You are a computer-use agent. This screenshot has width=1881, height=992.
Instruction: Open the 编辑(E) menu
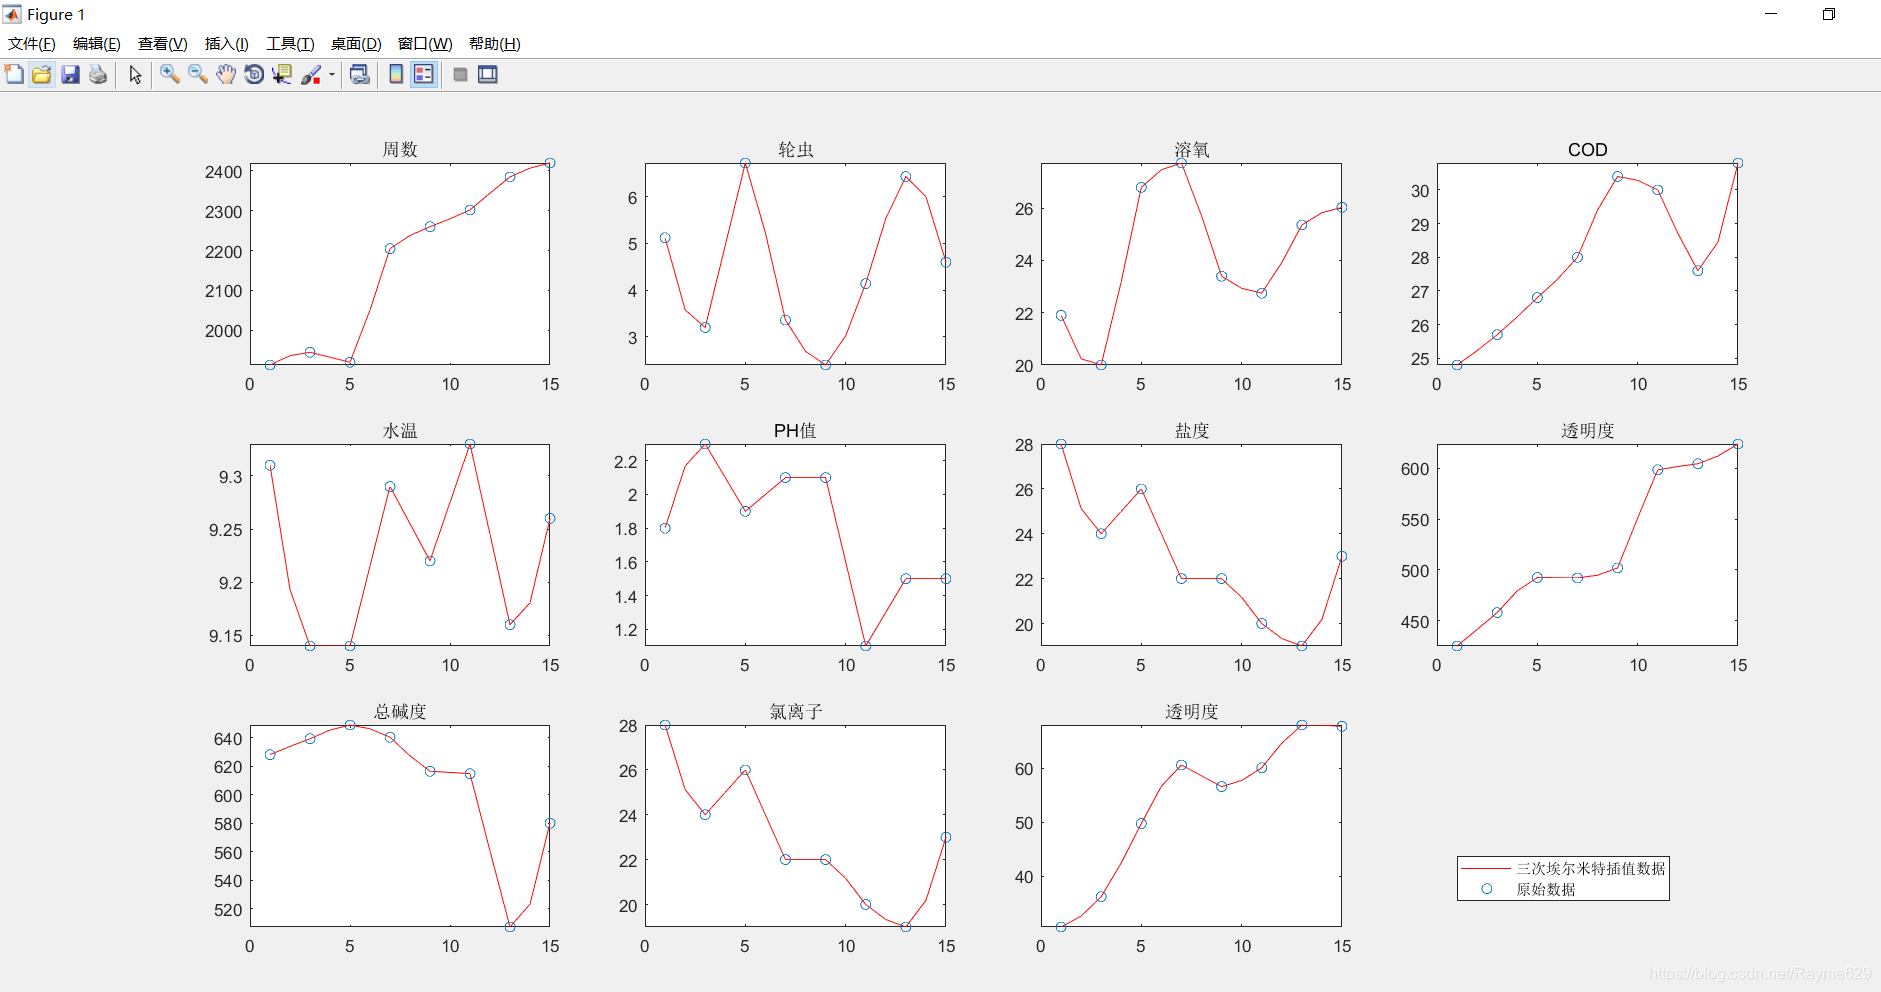tap(97, 44)
